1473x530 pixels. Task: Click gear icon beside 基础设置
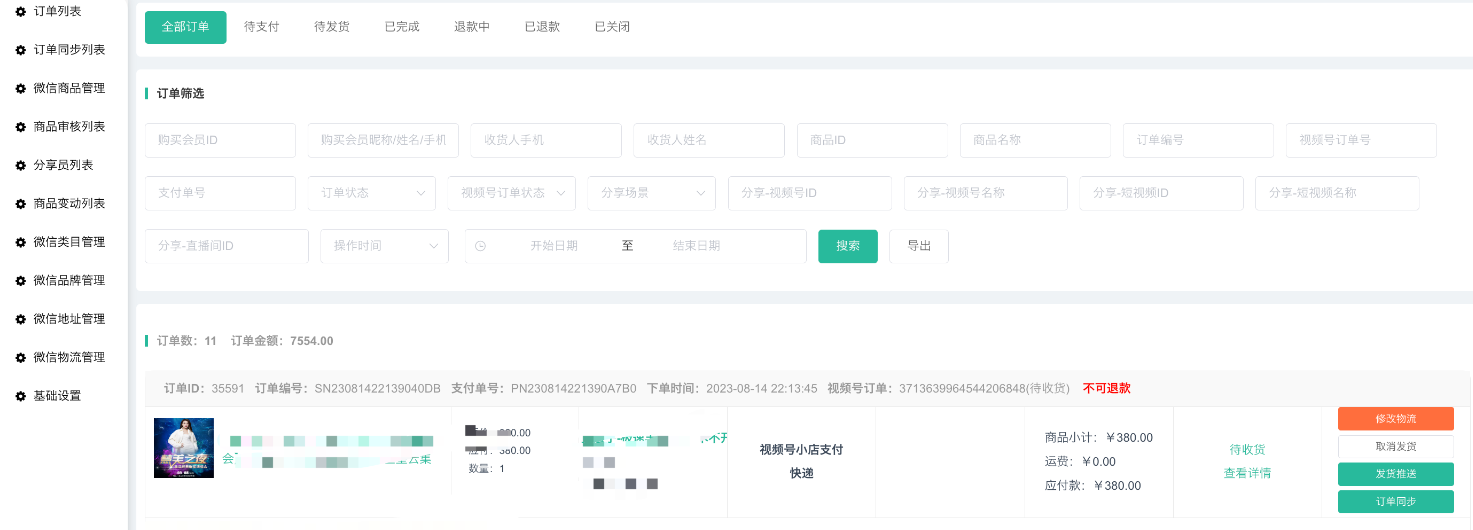point(20,396)
